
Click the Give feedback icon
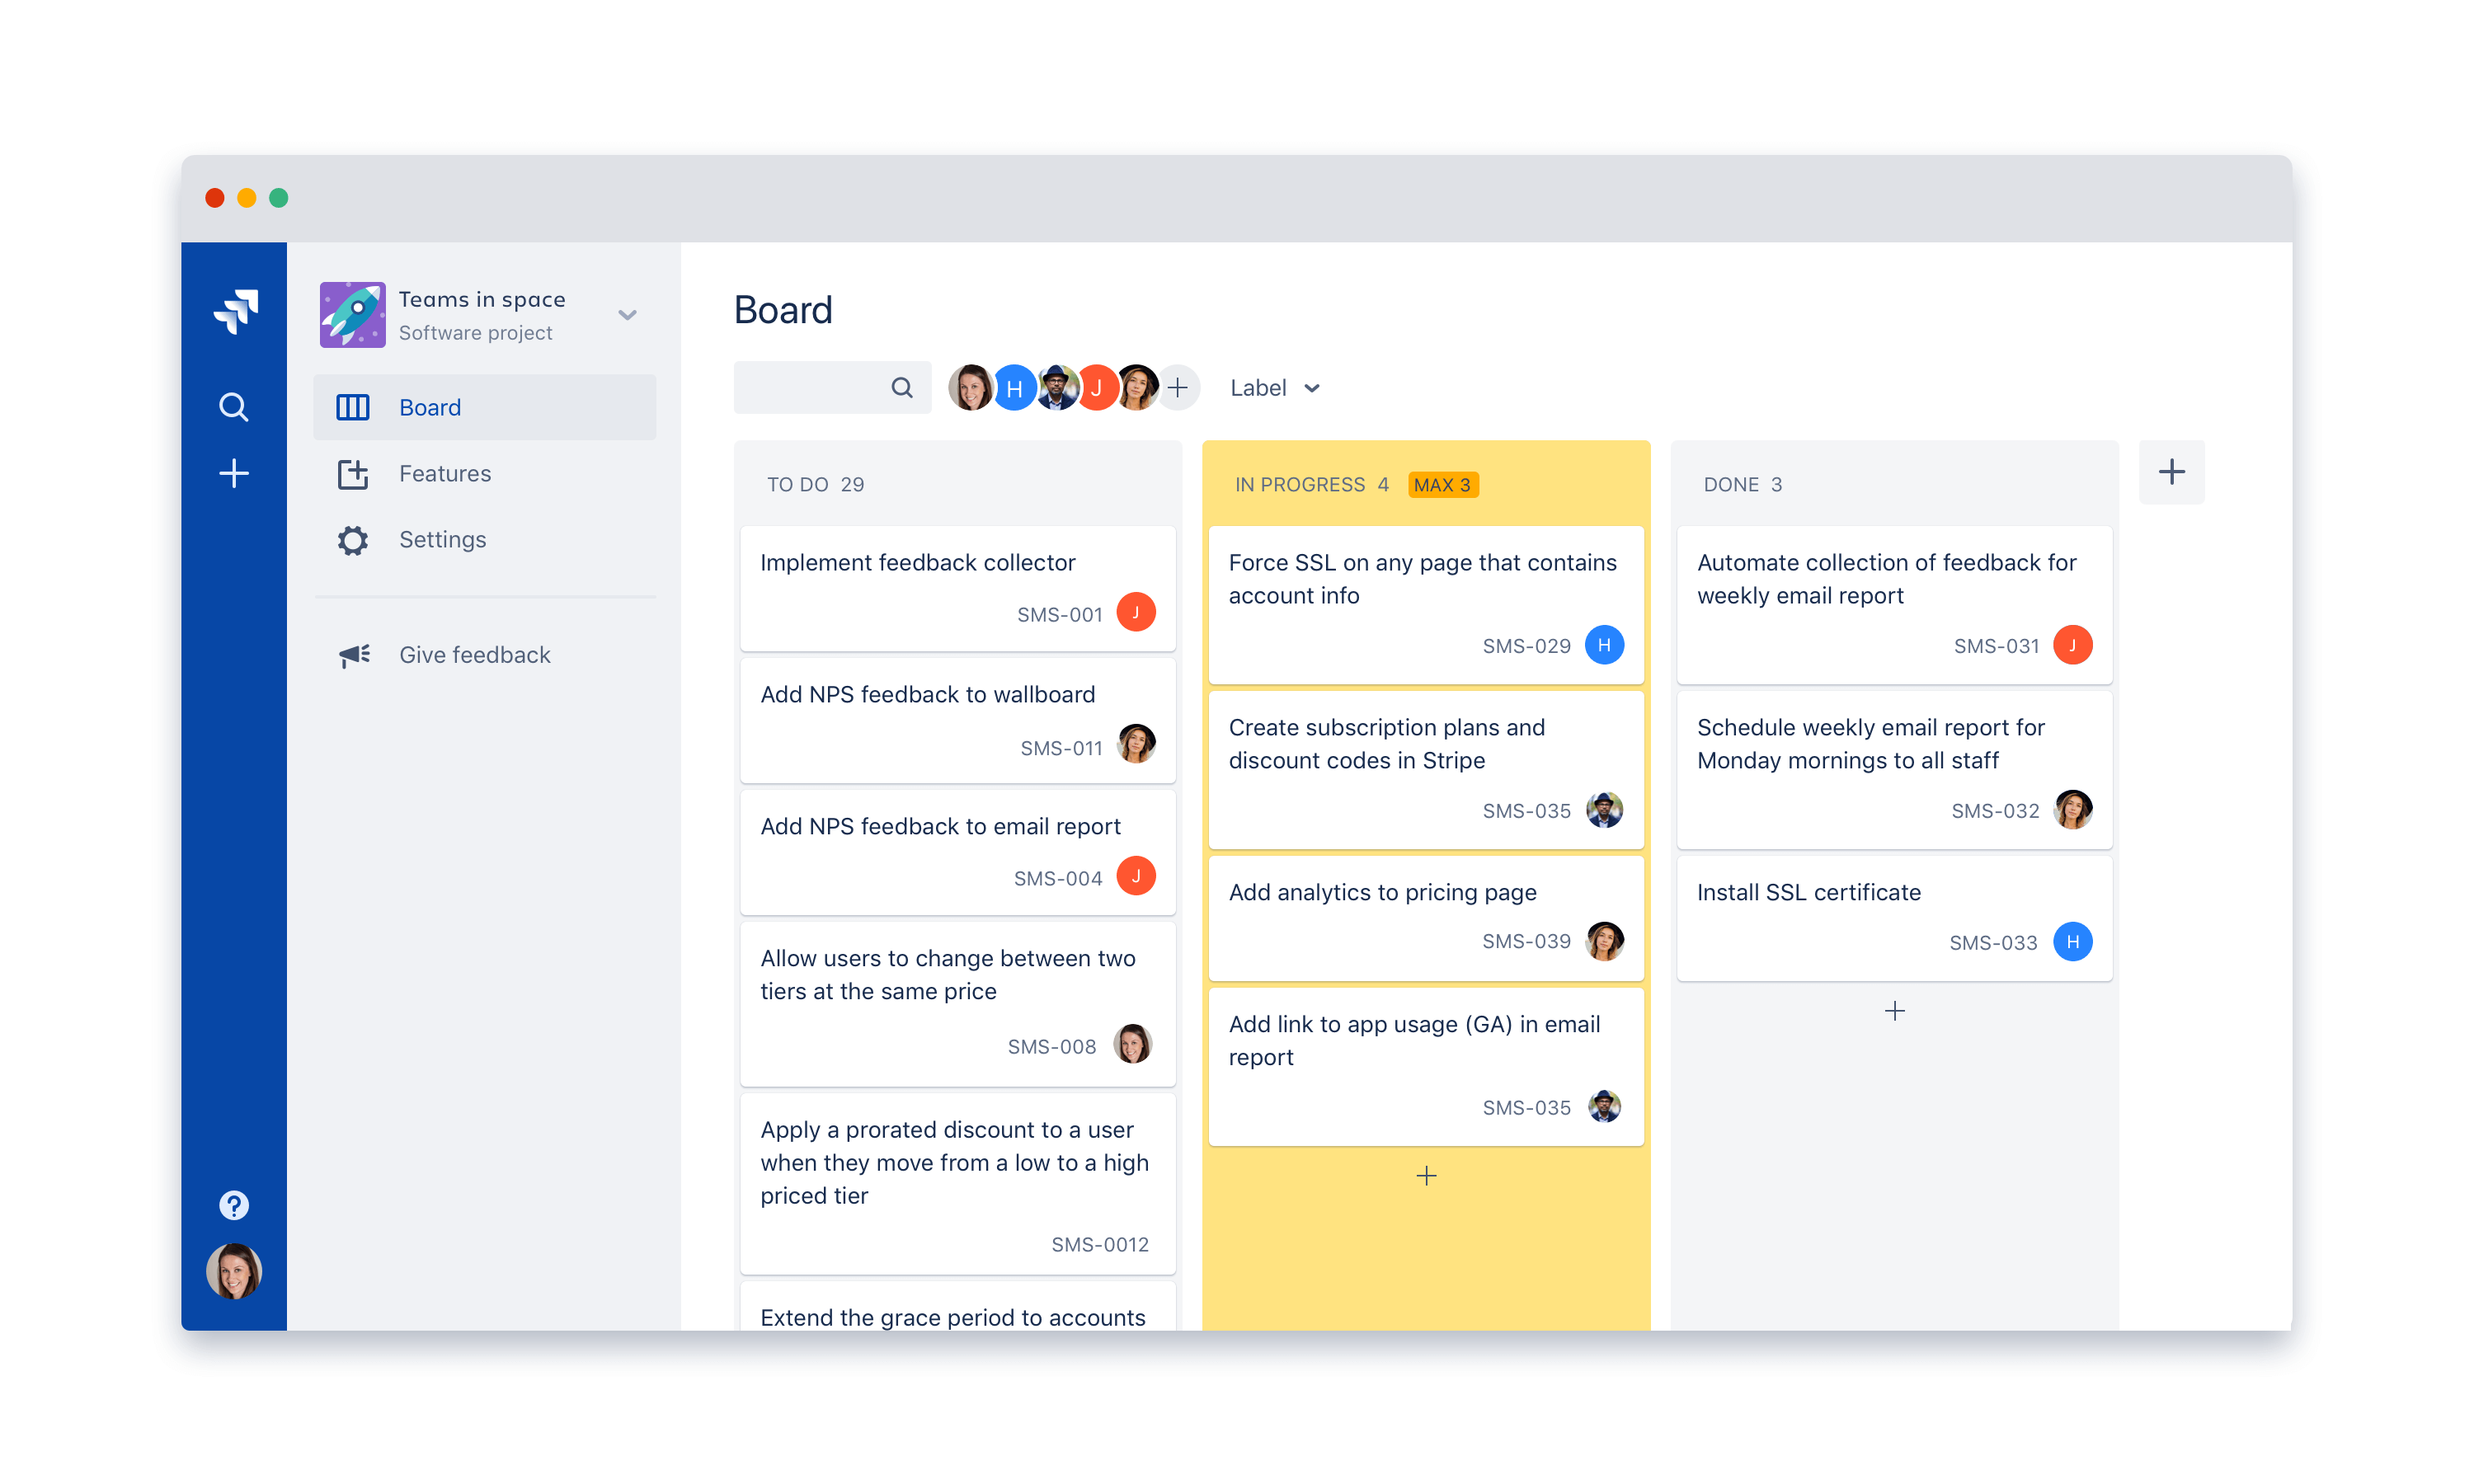pyautogui.click(x=350, y=655)
